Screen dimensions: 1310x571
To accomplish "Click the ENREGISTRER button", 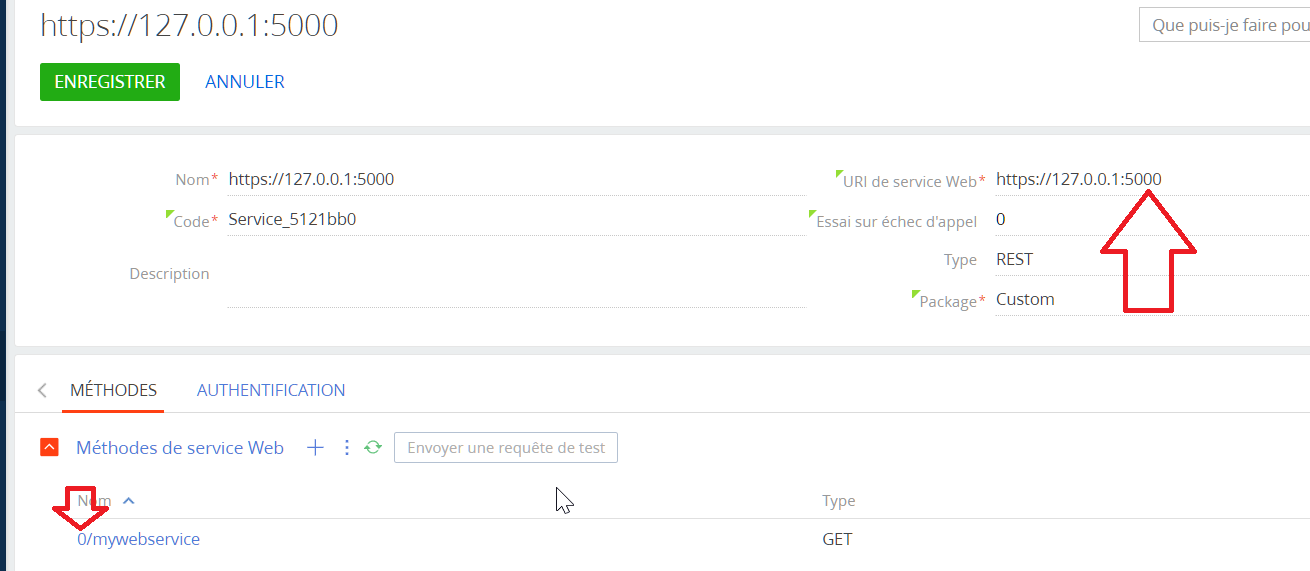I will click(x=110, y=82).
